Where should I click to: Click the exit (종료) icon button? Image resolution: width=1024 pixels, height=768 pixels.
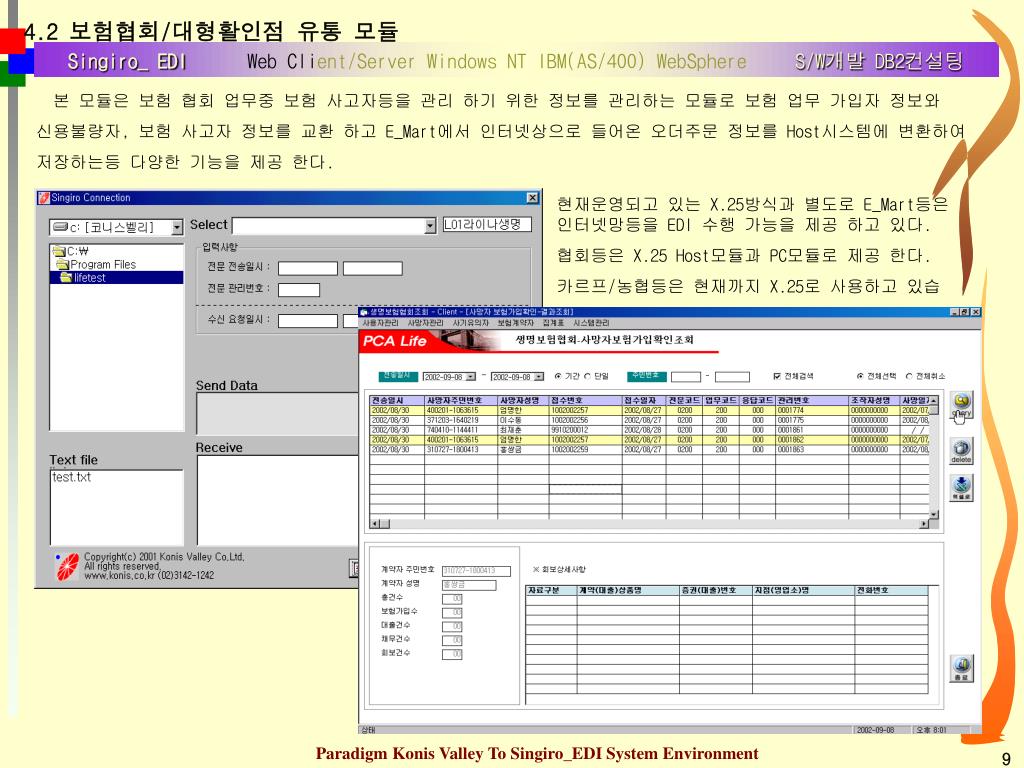[961, 669]
